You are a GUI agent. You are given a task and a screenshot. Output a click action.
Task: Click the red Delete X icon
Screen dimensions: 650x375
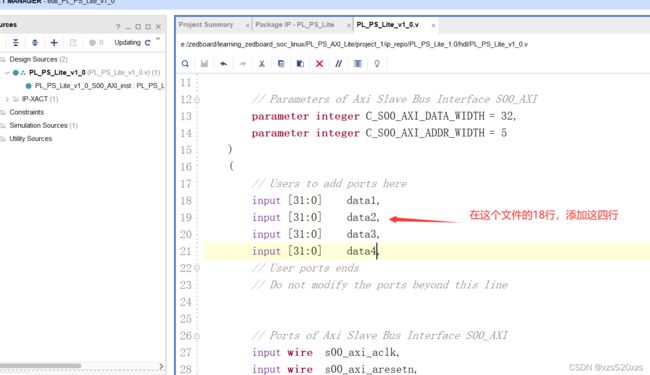[x=319, y=64]
